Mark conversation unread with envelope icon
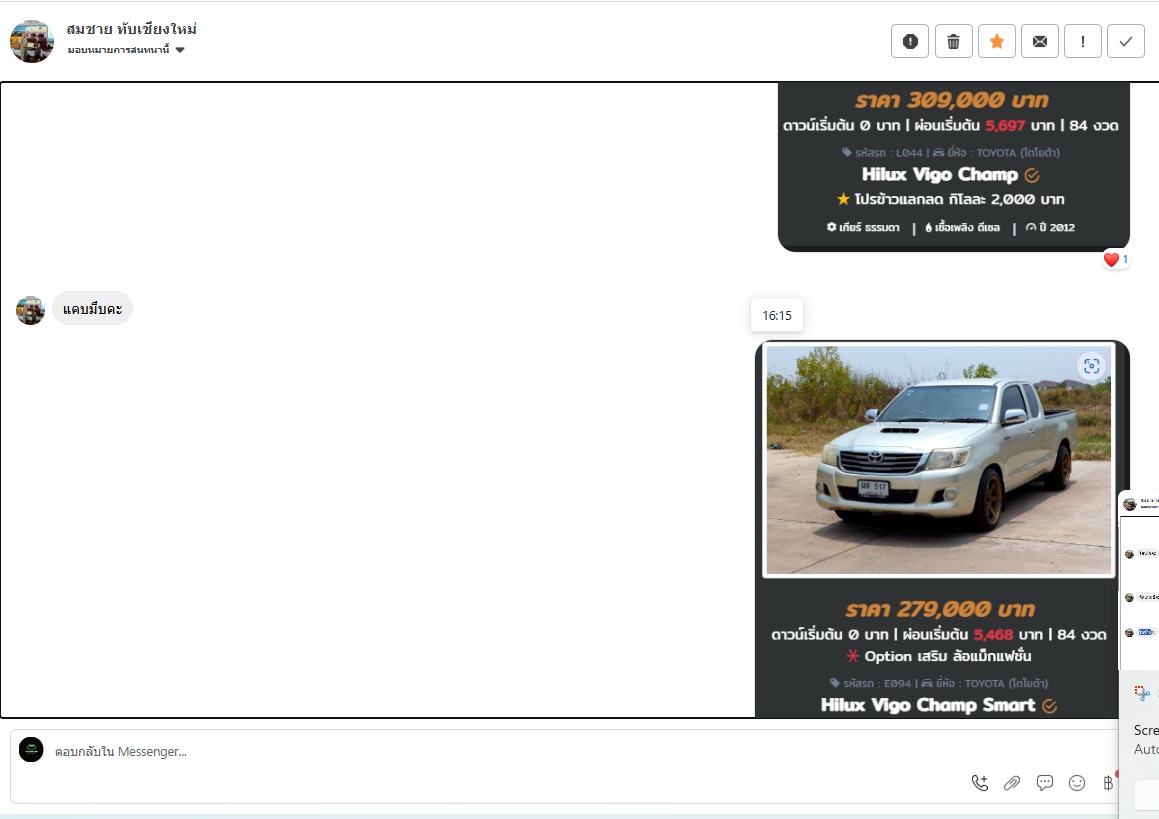Viewport: 1159px width, 819px height. pyautogui.click(x=1040, y=41)
